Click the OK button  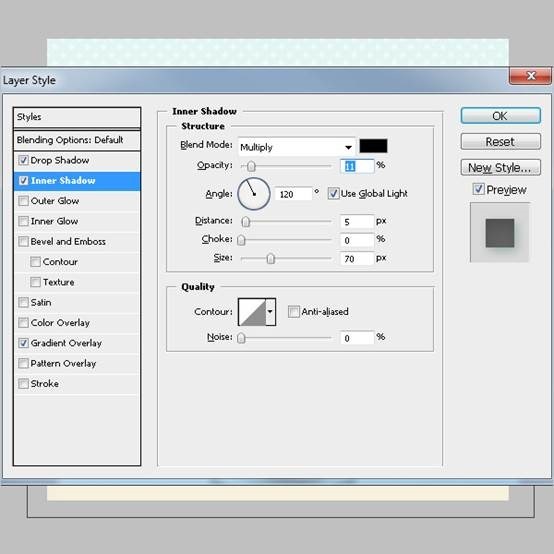(500, 116)
